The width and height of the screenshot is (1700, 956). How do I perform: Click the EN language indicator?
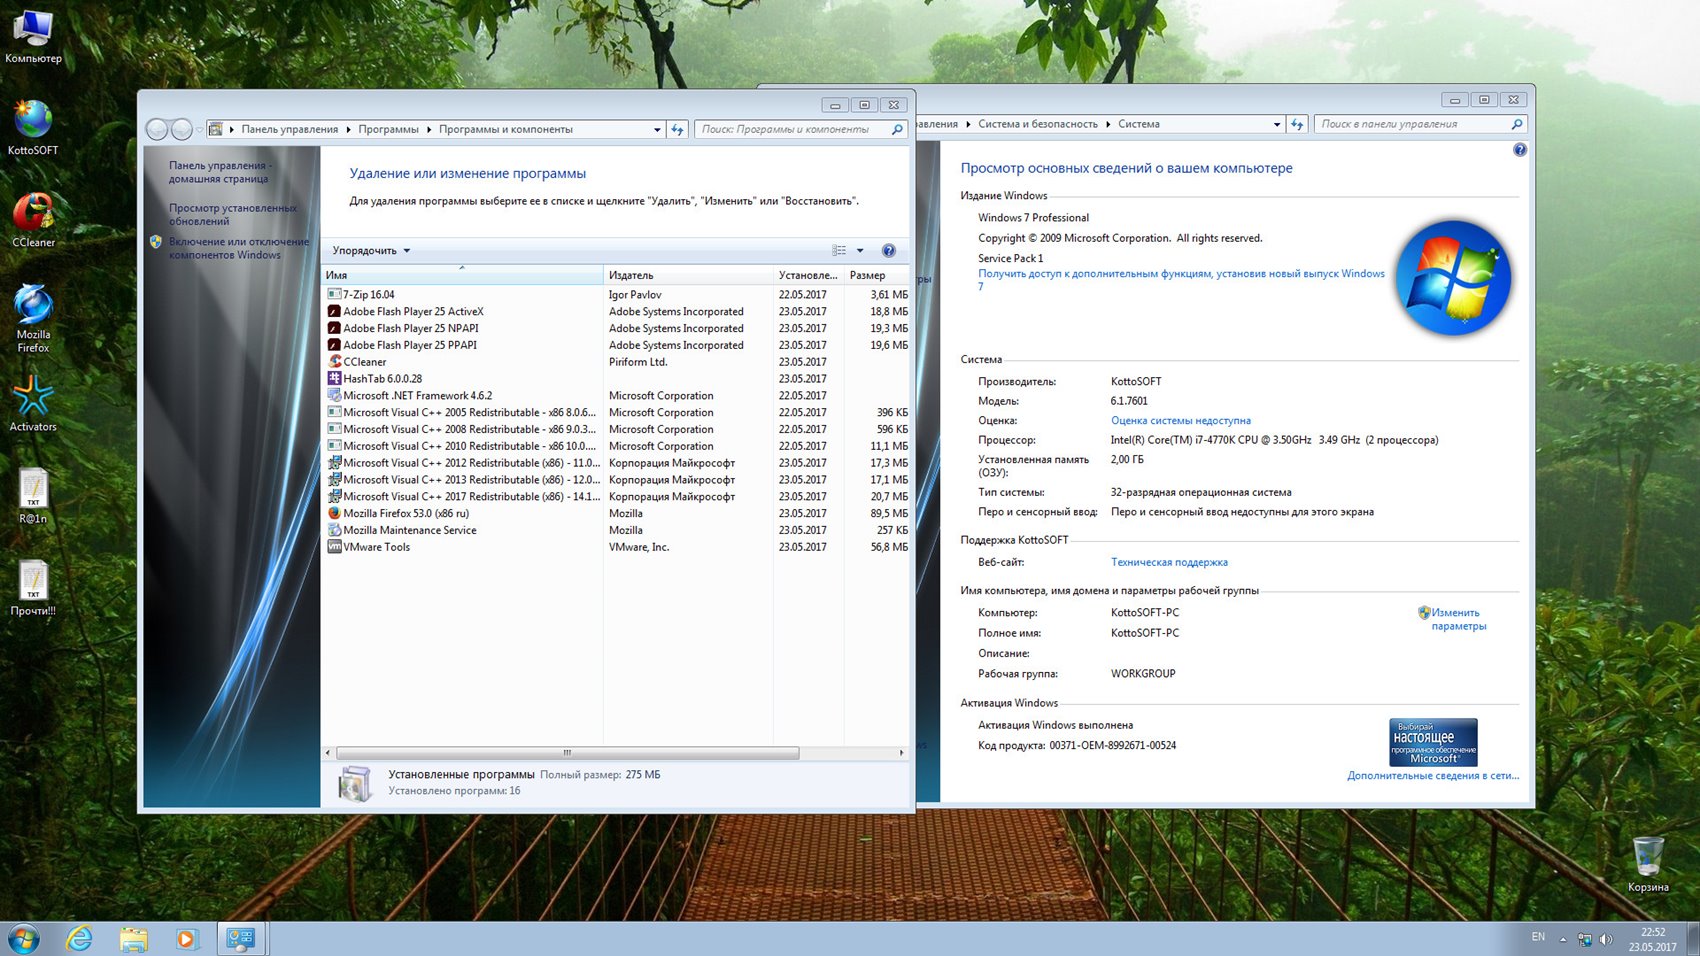[1538, 937]
